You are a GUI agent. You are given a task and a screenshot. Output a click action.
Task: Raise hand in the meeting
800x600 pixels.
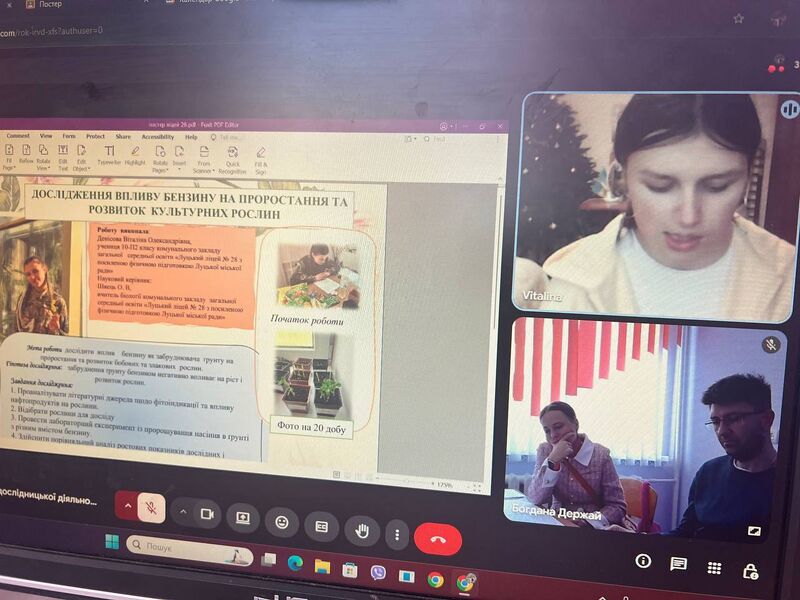(361, 528)
